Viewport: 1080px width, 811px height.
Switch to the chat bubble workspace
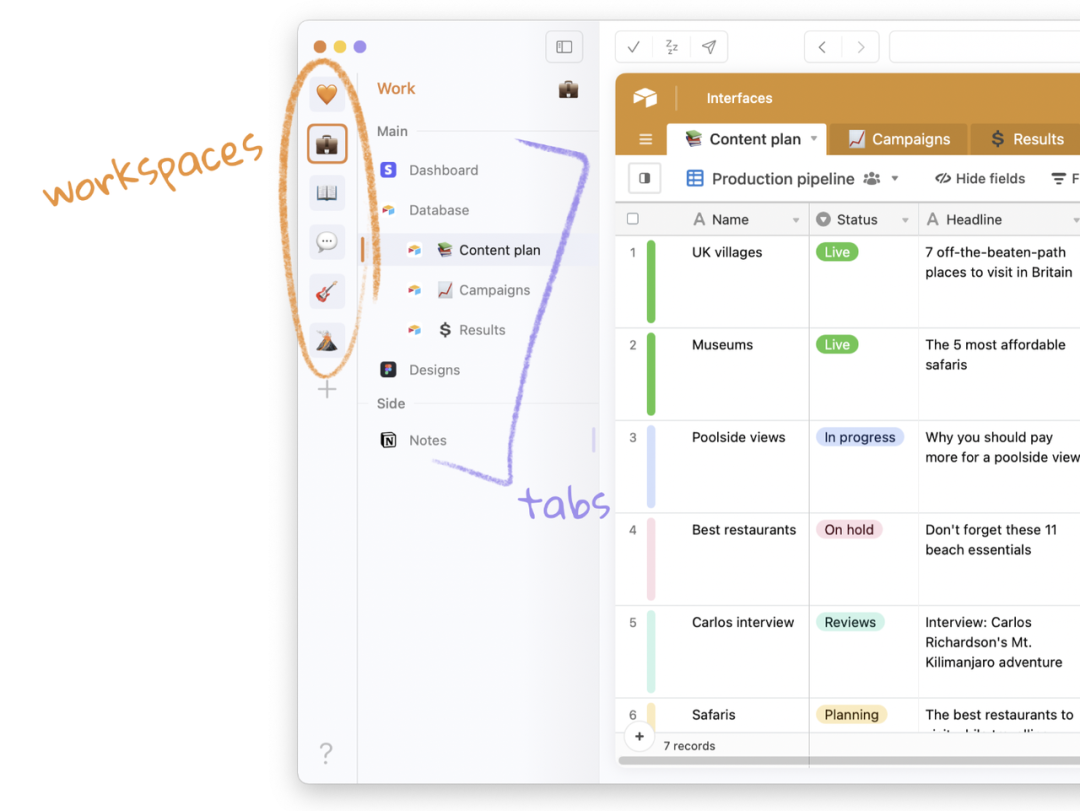326,242
